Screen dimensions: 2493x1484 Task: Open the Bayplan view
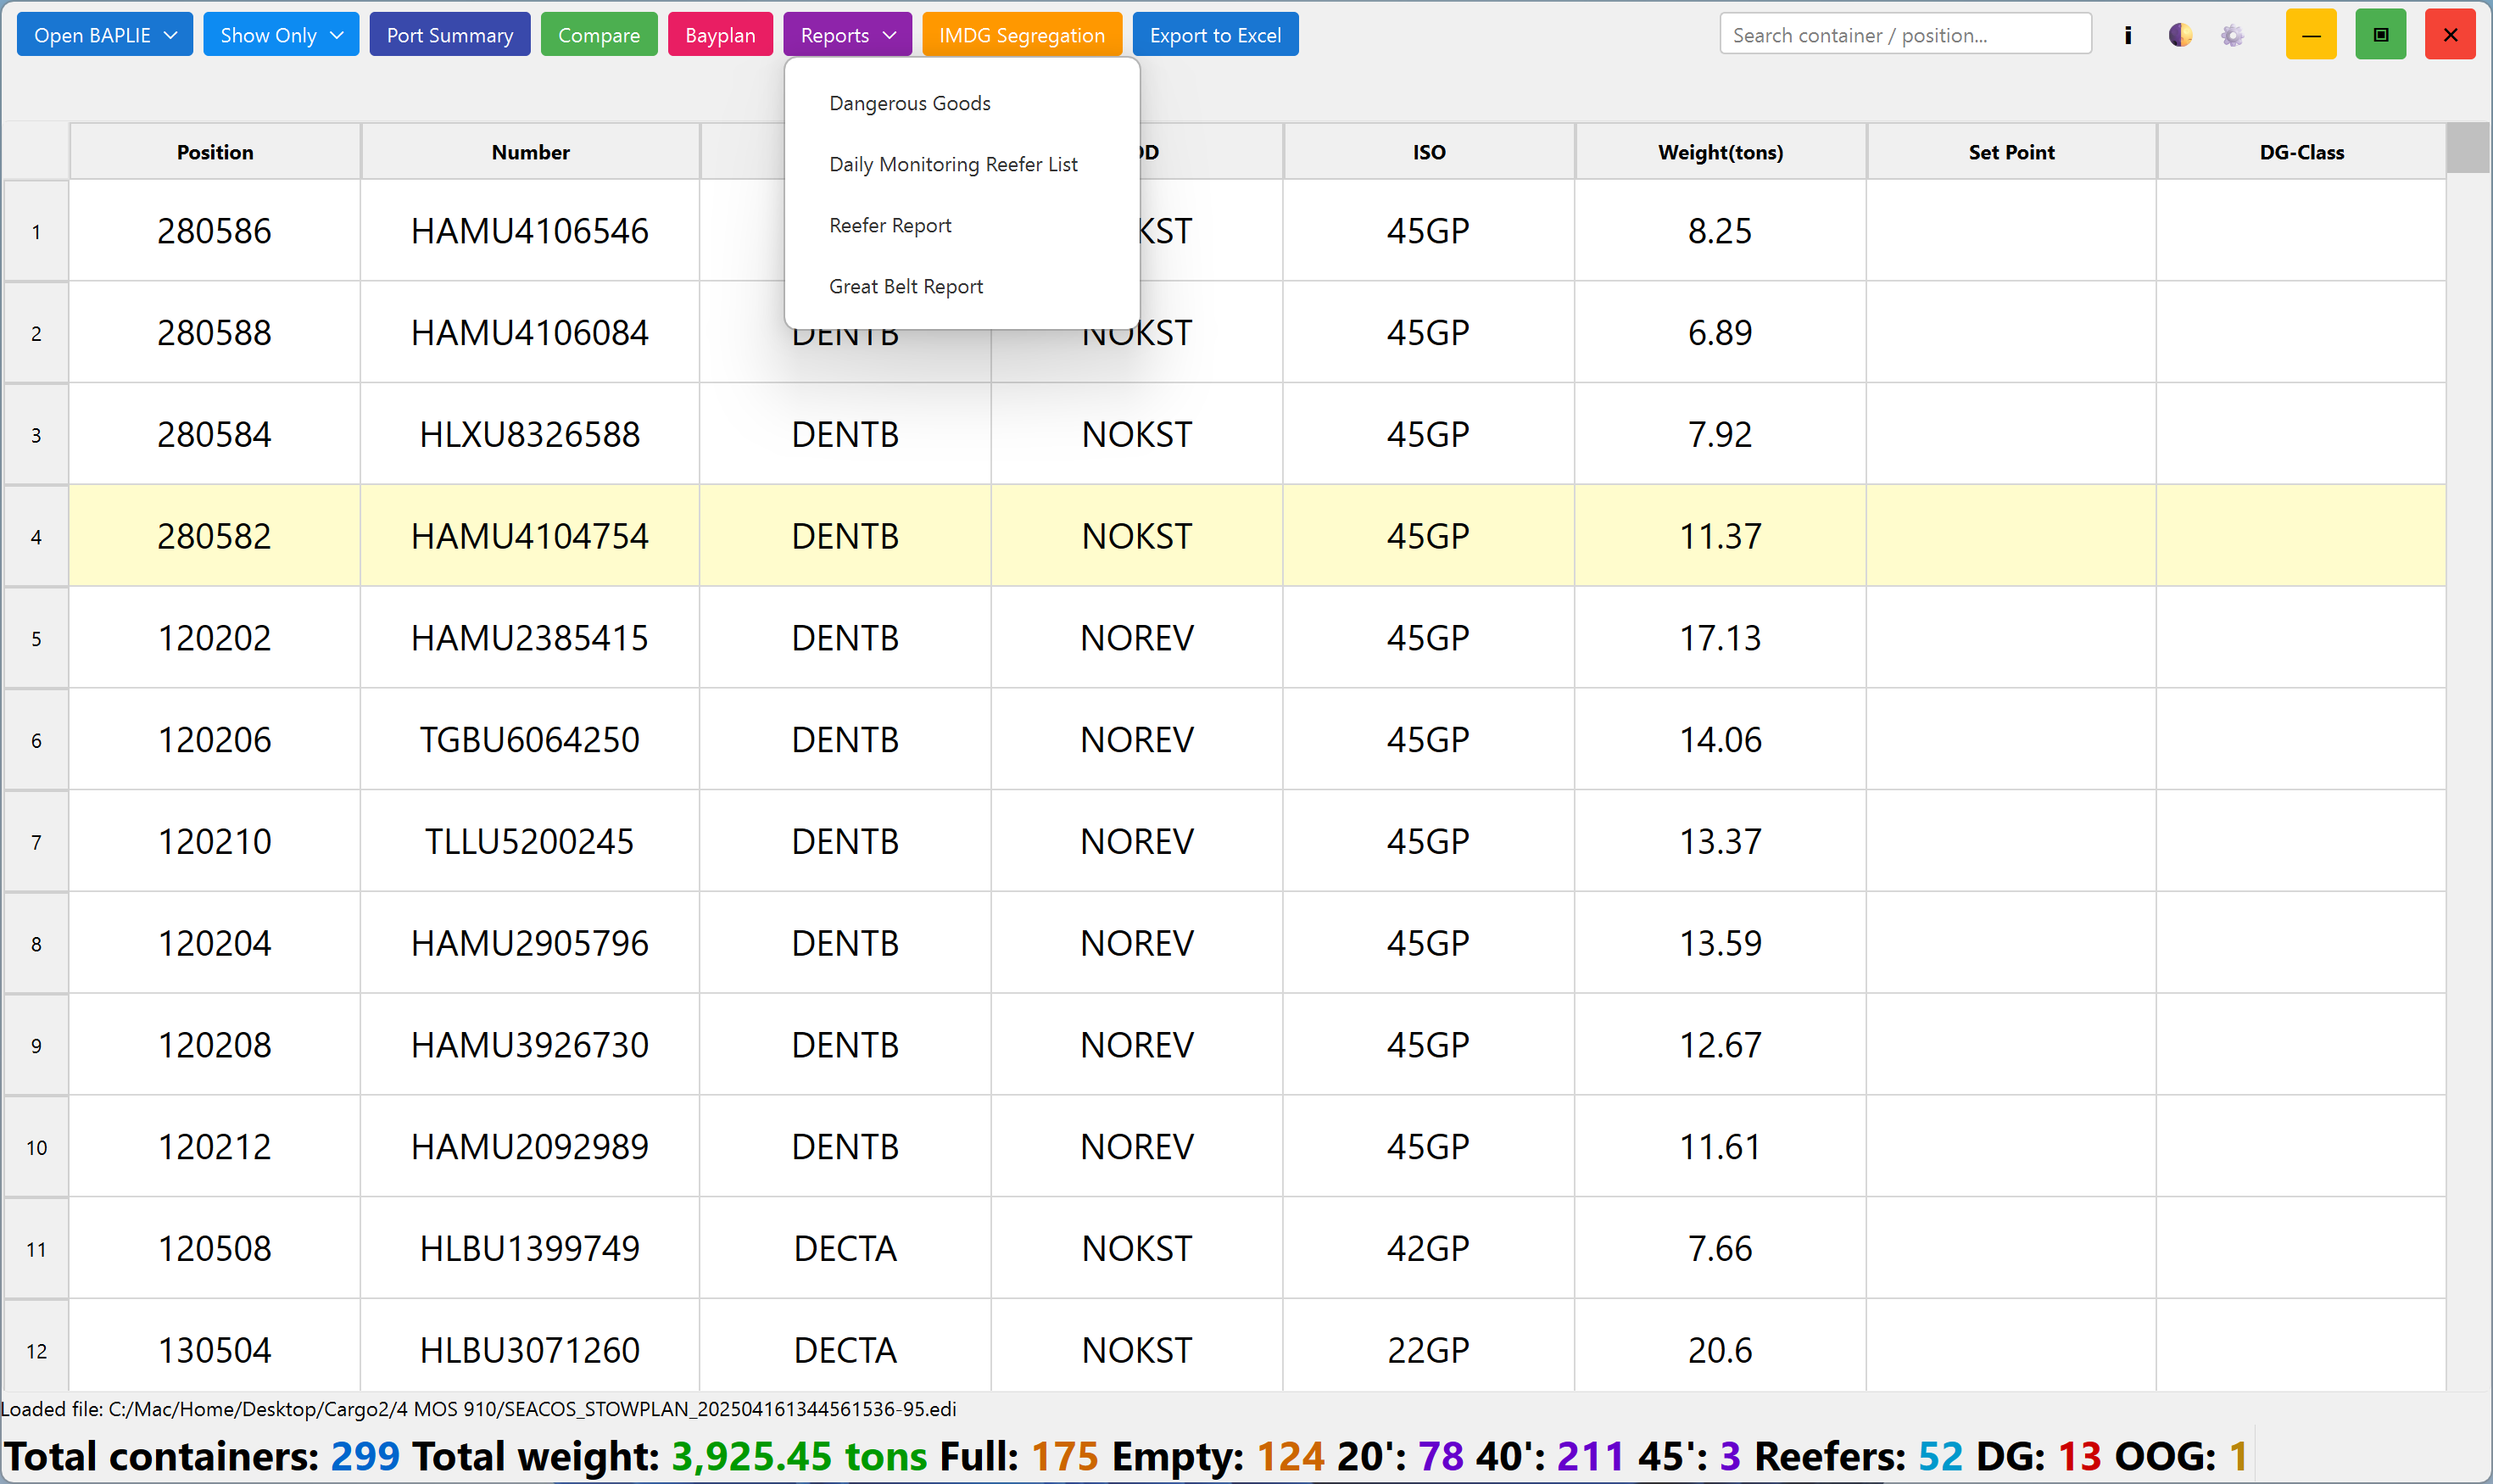(720, 35)
